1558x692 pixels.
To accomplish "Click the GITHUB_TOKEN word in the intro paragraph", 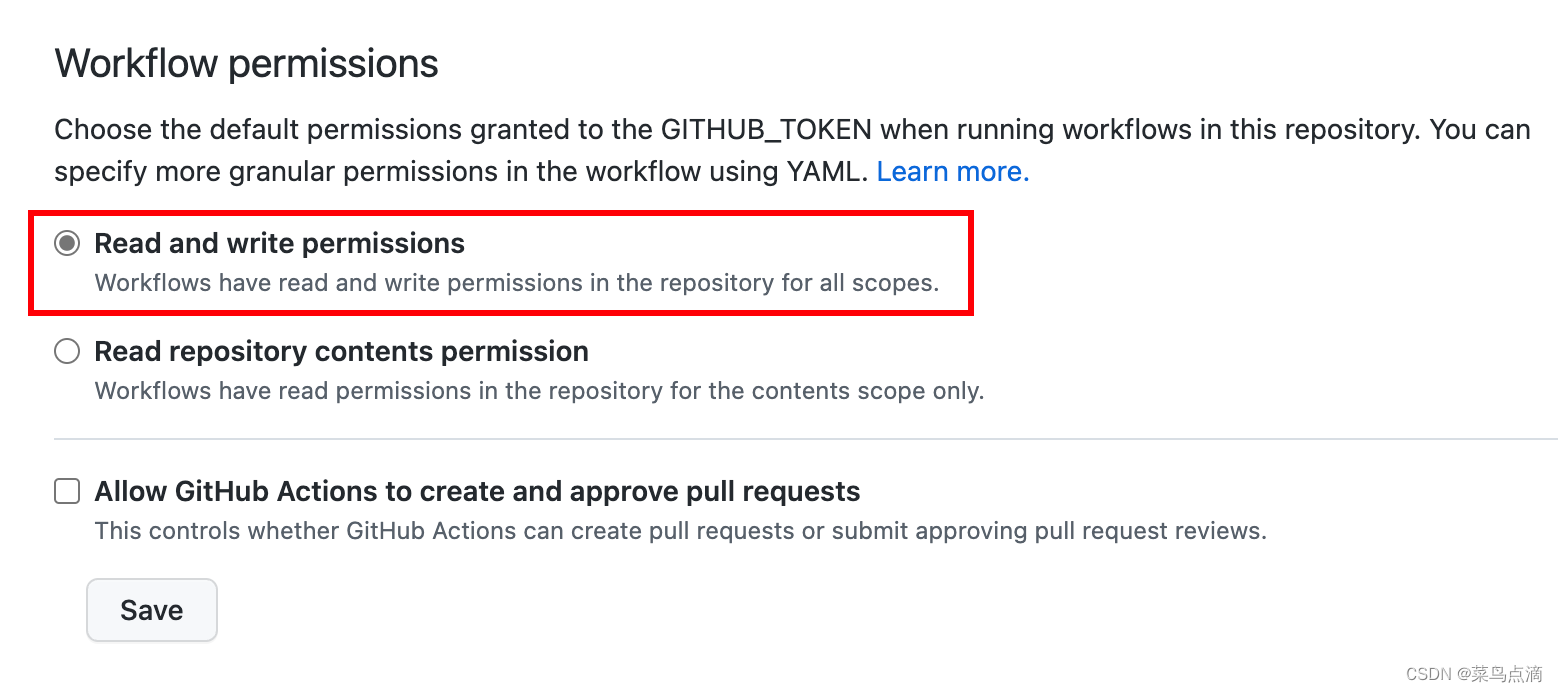I will 766,130.
